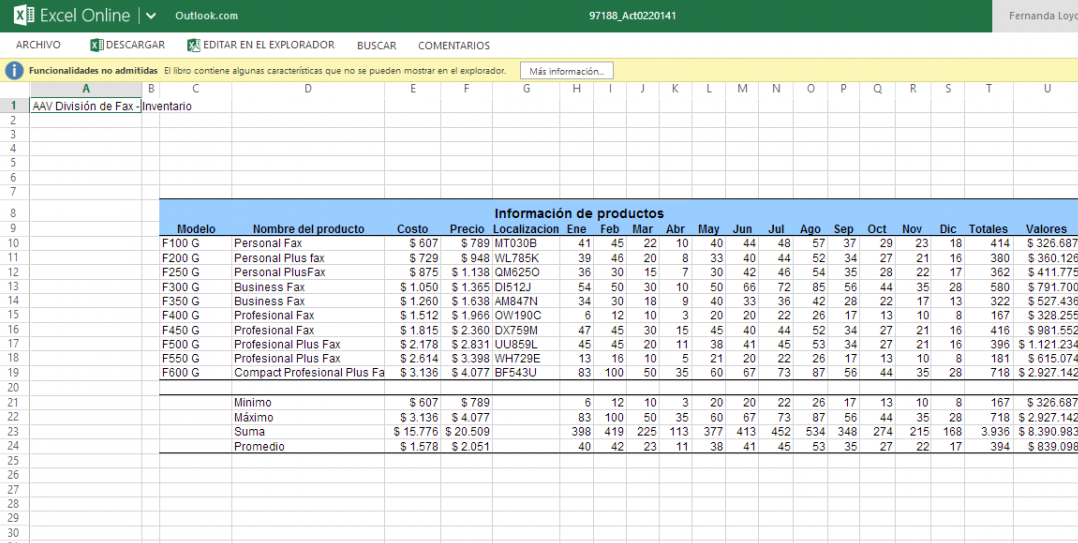The width and height of the screenshot is (1078, 543).
Task: Open the COMENTARIOS menu item
Action: [453, 45]
